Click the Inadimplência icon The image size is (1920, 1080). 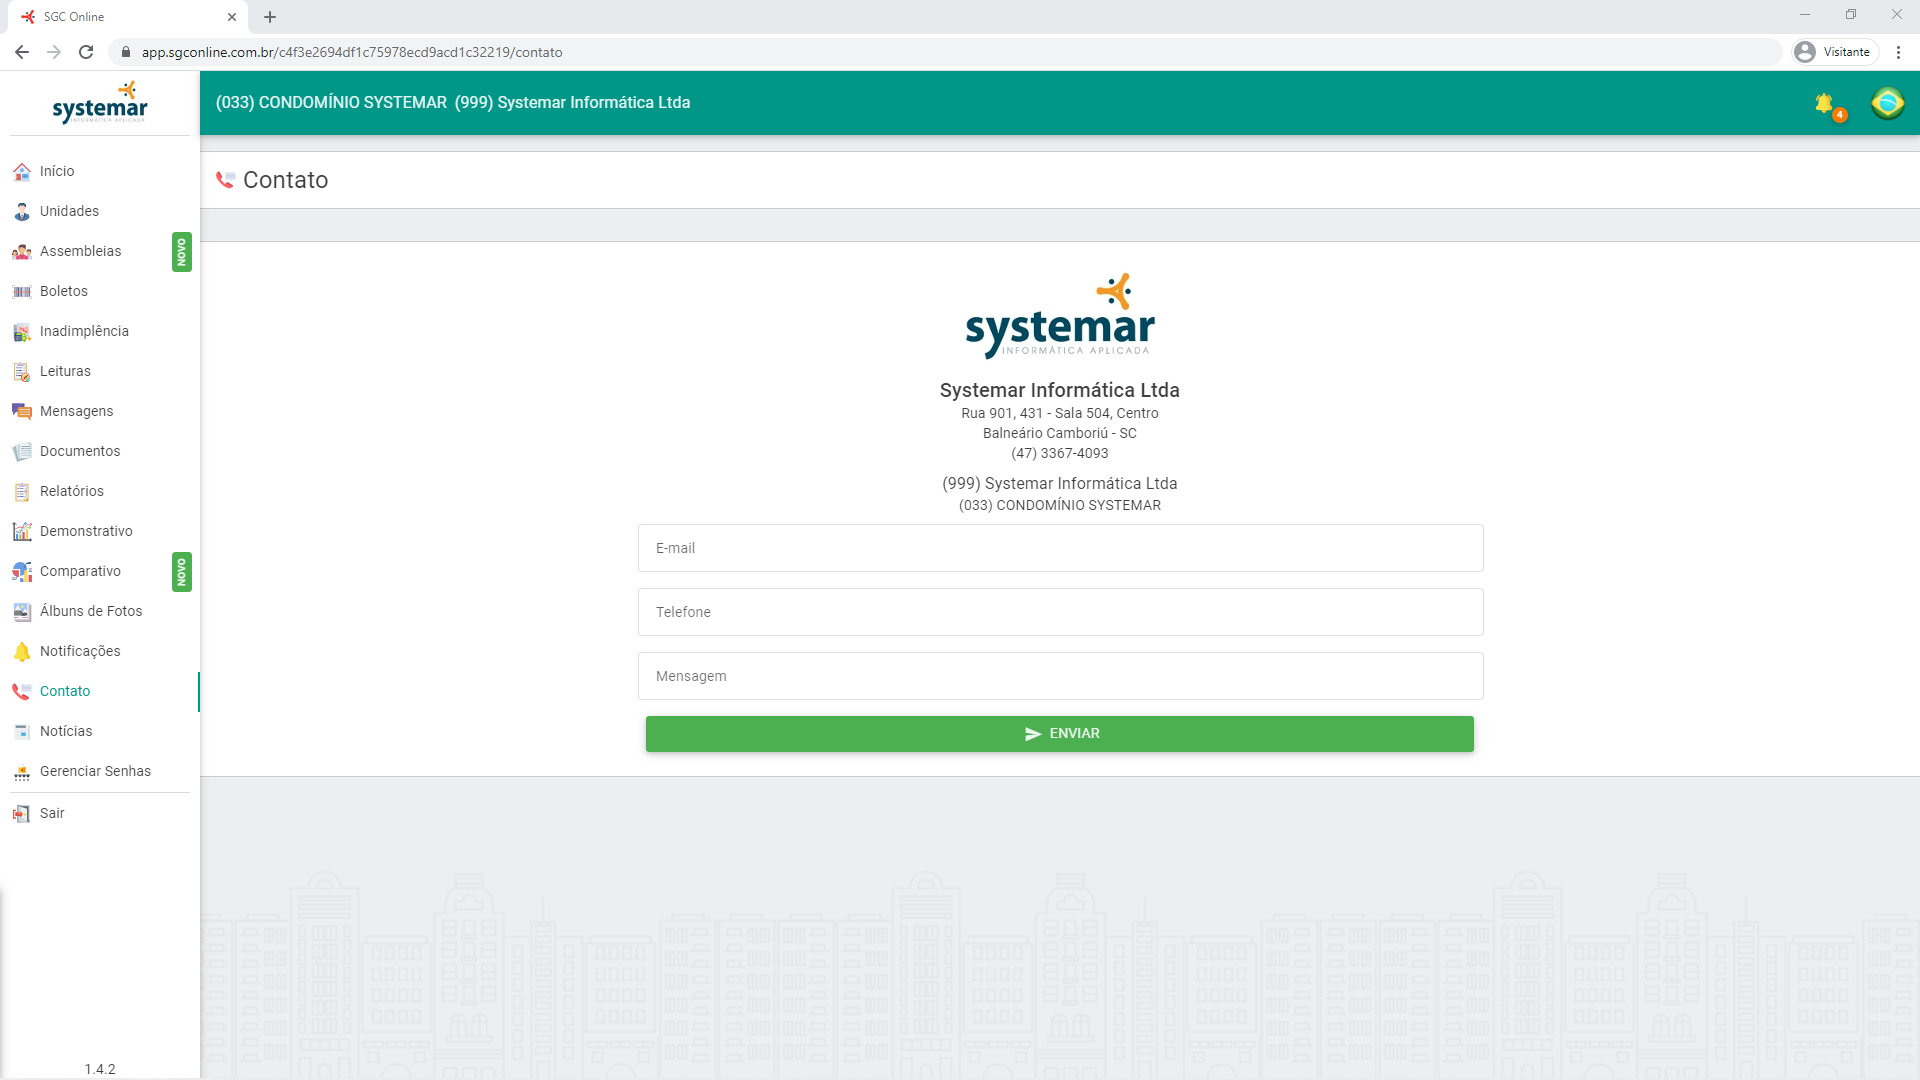click(x=22, y=332)
